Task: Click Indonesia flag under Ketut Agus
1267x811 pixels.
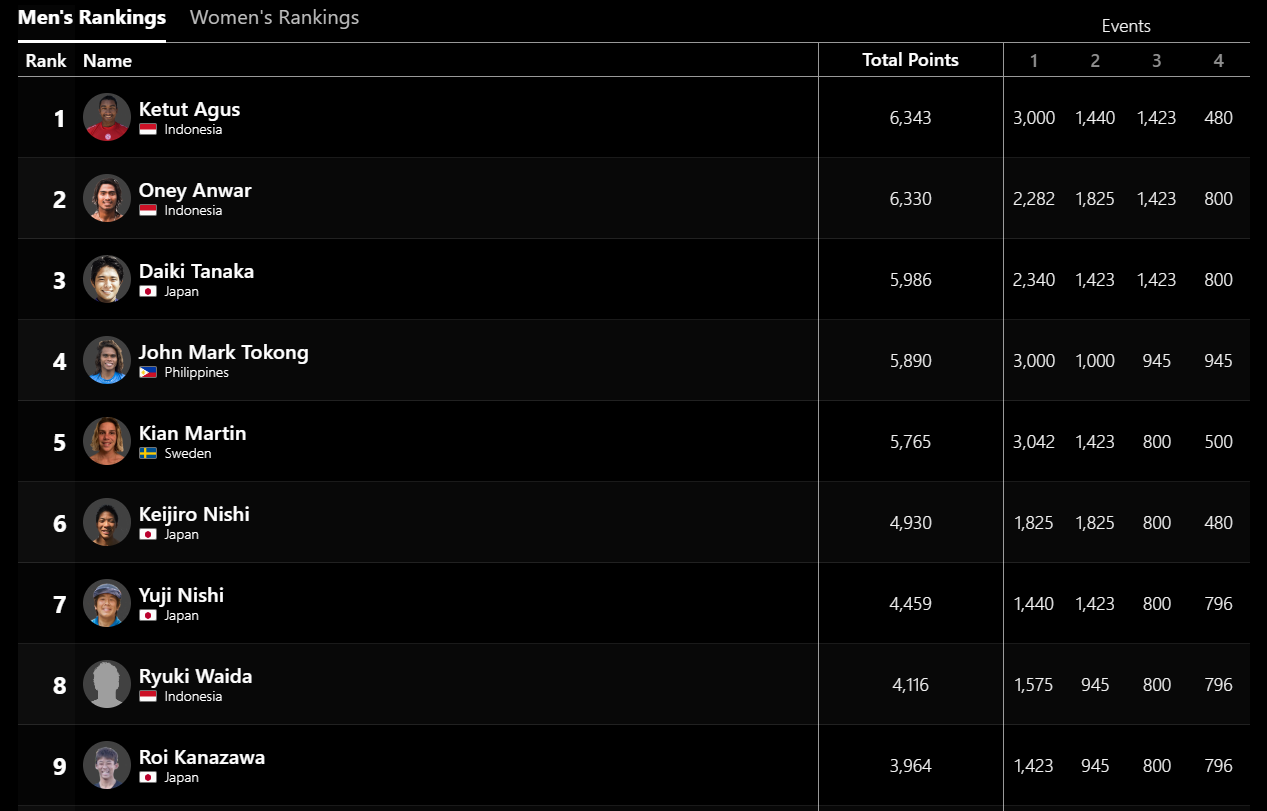Action: (x=148, y=130)
